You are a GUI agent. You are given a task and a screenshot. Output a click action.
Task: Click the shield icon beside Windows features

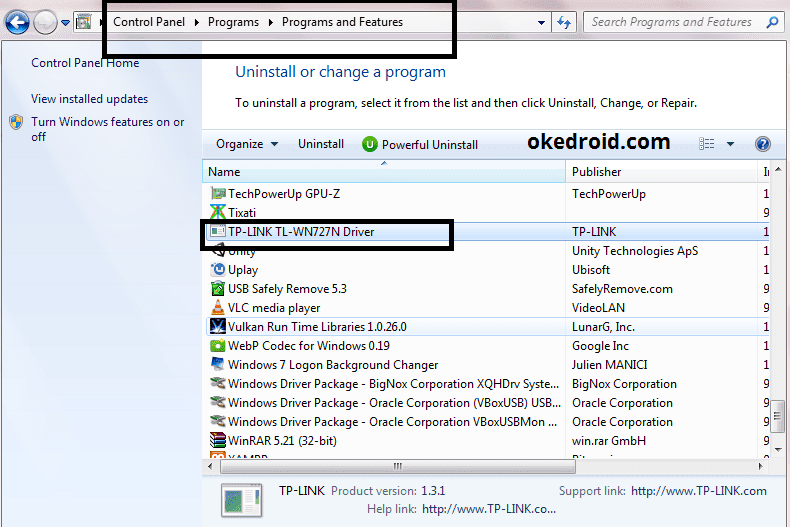(x=16, y=122)
